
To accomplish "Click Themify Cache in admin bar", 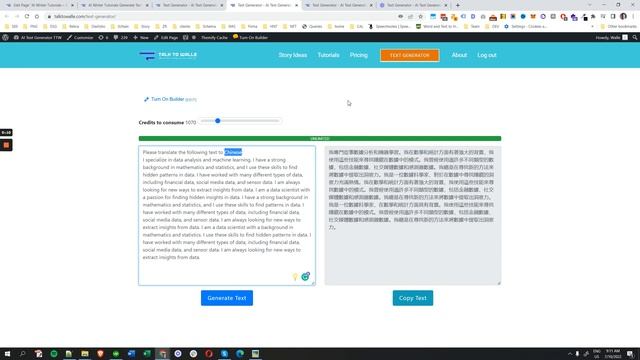I will coord(214,37).
